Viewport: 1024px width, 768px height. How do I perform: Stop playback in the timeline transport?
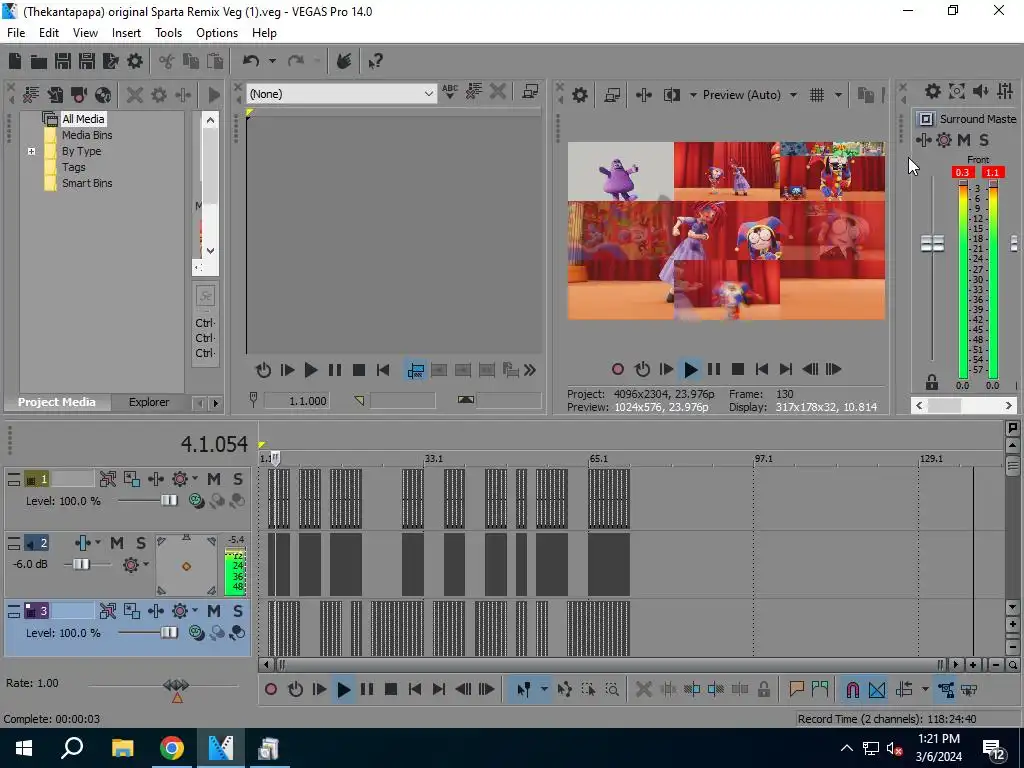pyautogui.click(x=391, y=690)
